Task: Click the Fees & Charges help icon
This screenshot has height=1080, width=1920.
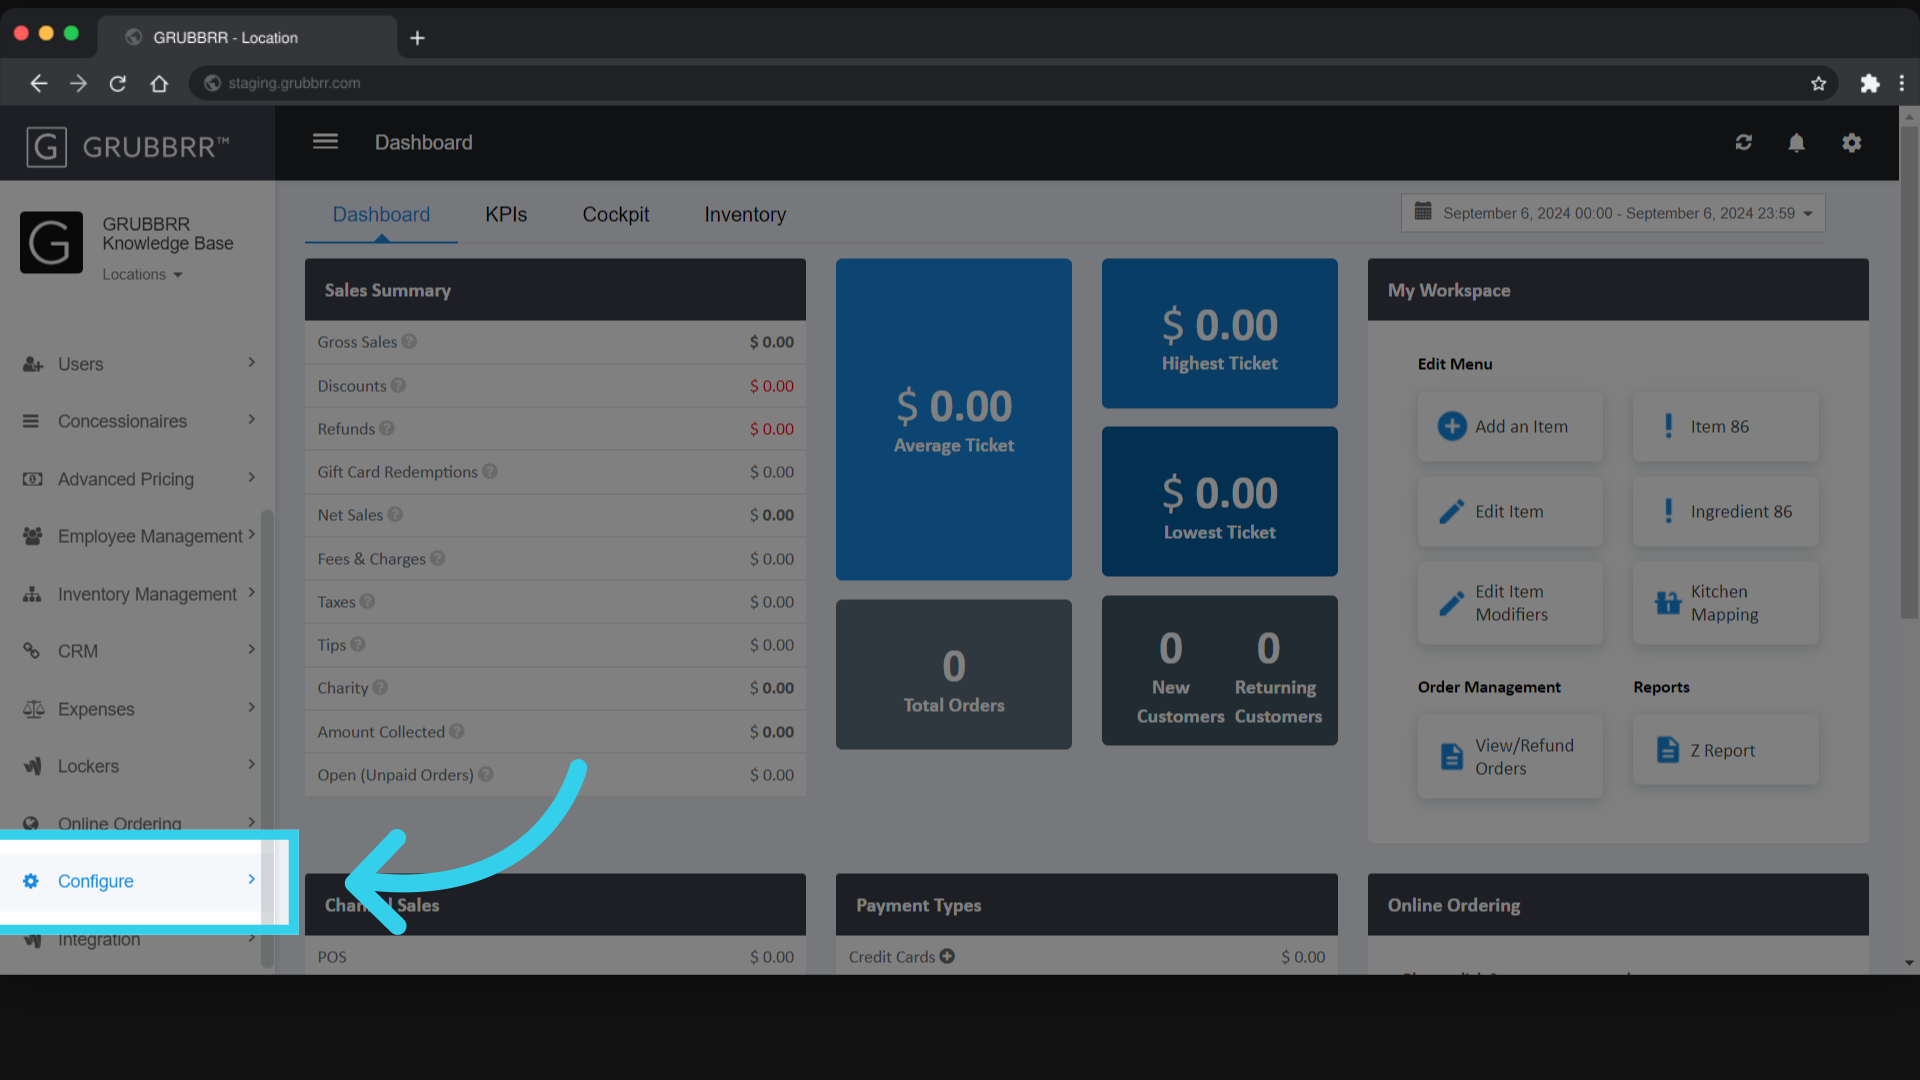Action: point(438,558)
